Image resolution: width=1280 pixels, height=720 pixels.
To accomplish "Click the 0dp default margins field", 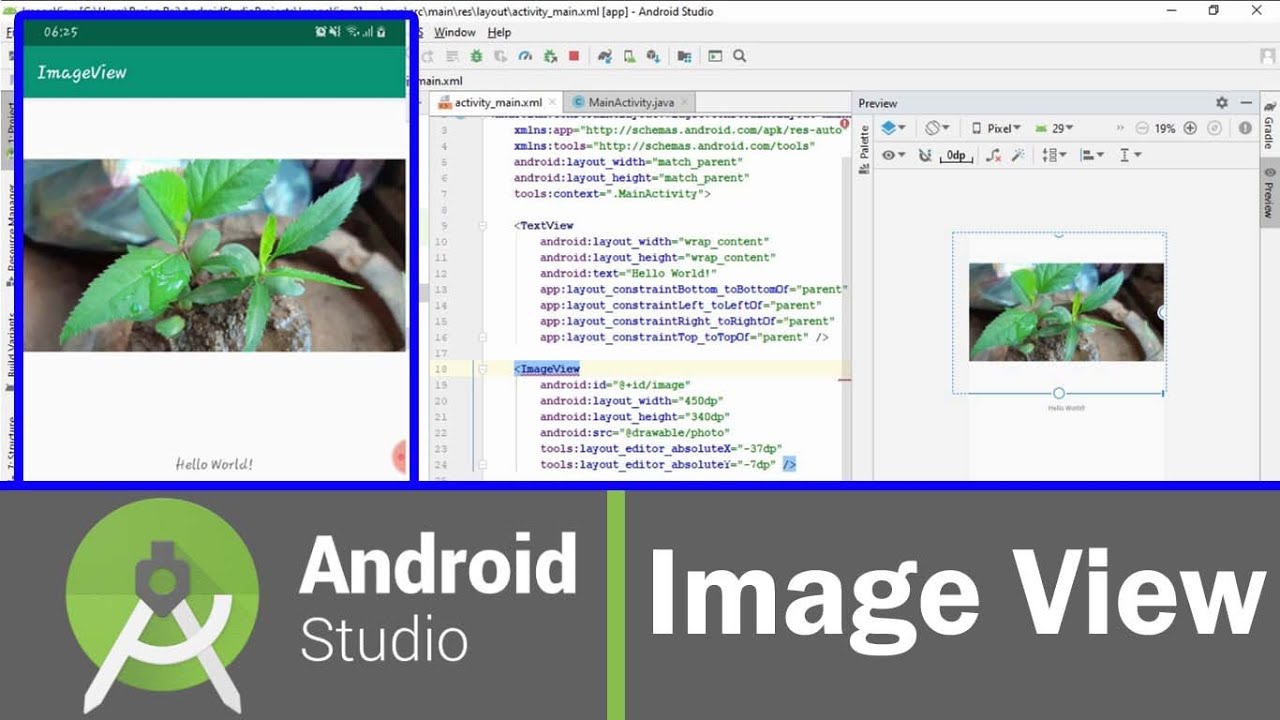I will click(957, 155).
